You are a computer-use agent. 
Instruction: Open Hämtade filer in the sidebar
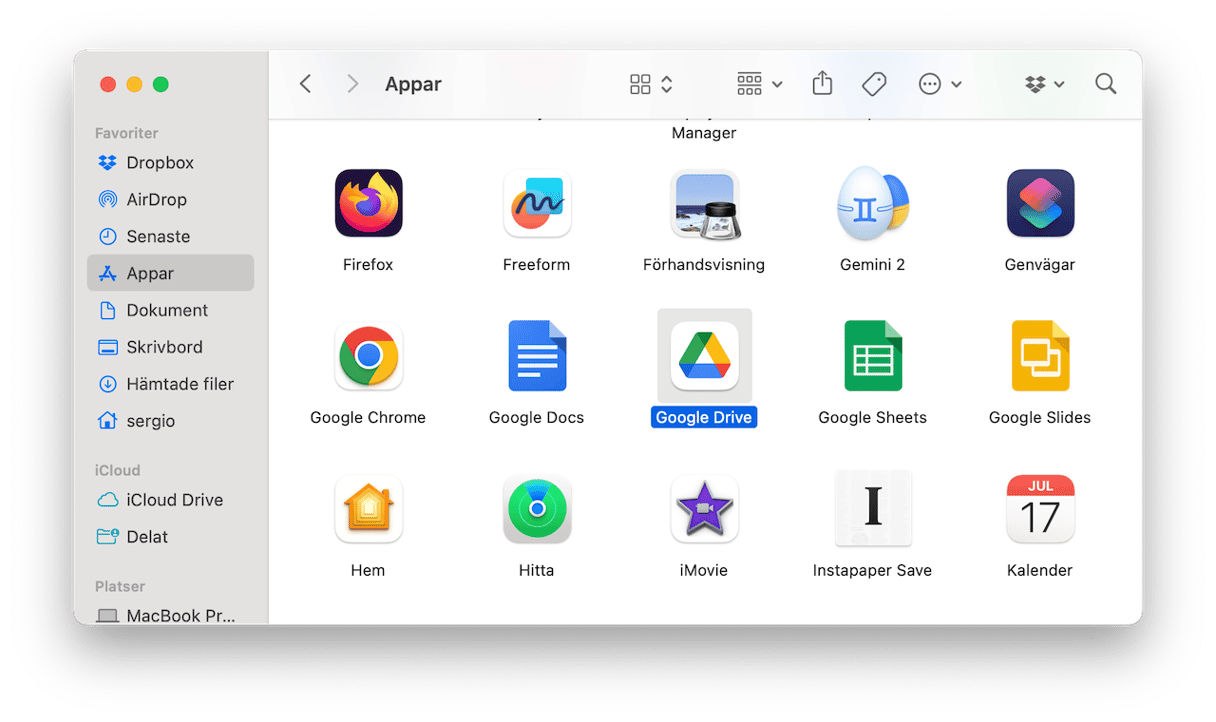pyautogui.click(x=170, y=384)
